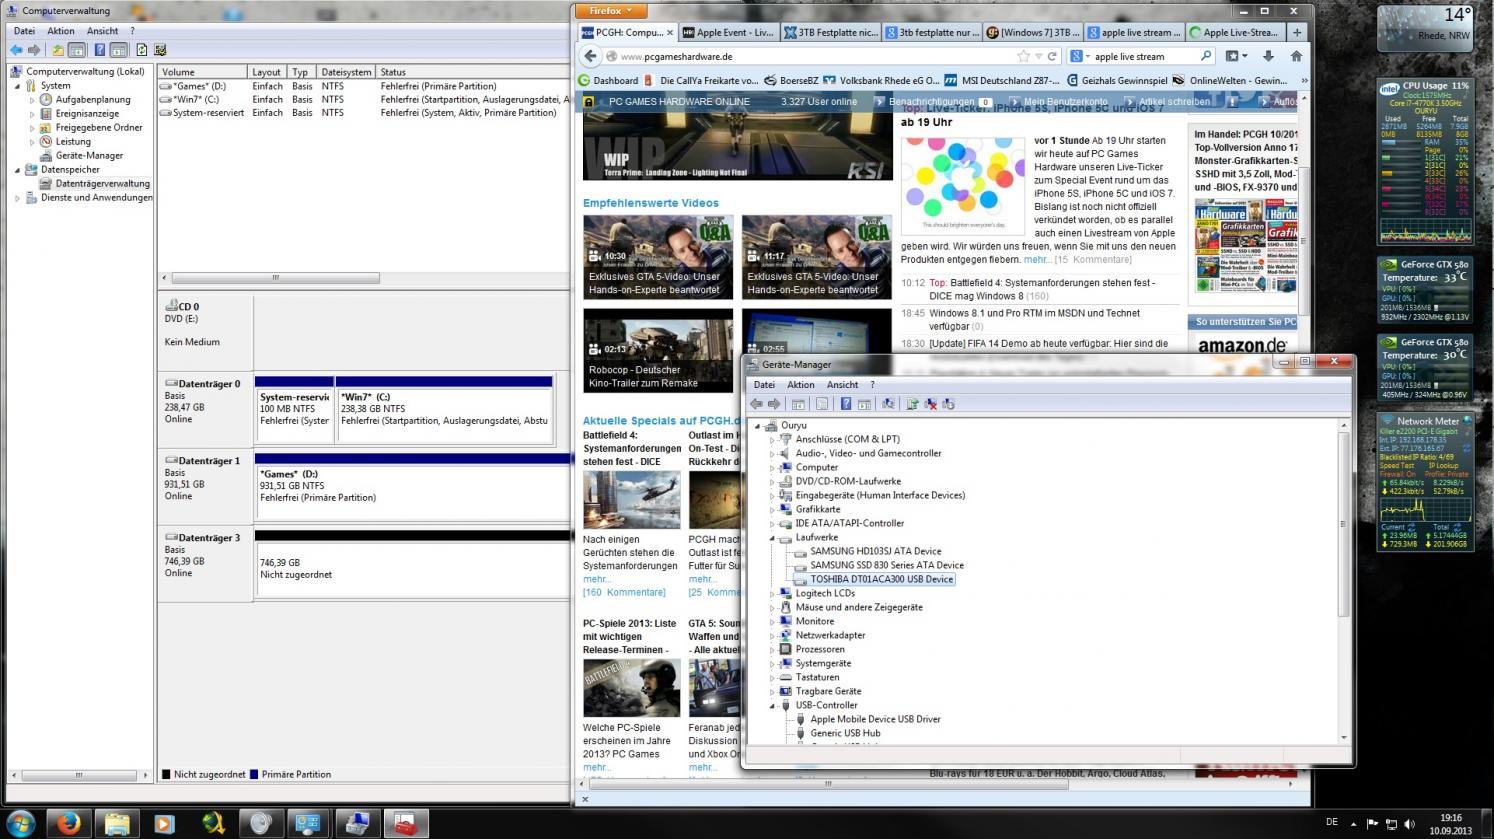1494x839 pixels.
Task: Show more bookmarks via toolbar chevron
Action: pyautogui.click(x=1303, y=80)
